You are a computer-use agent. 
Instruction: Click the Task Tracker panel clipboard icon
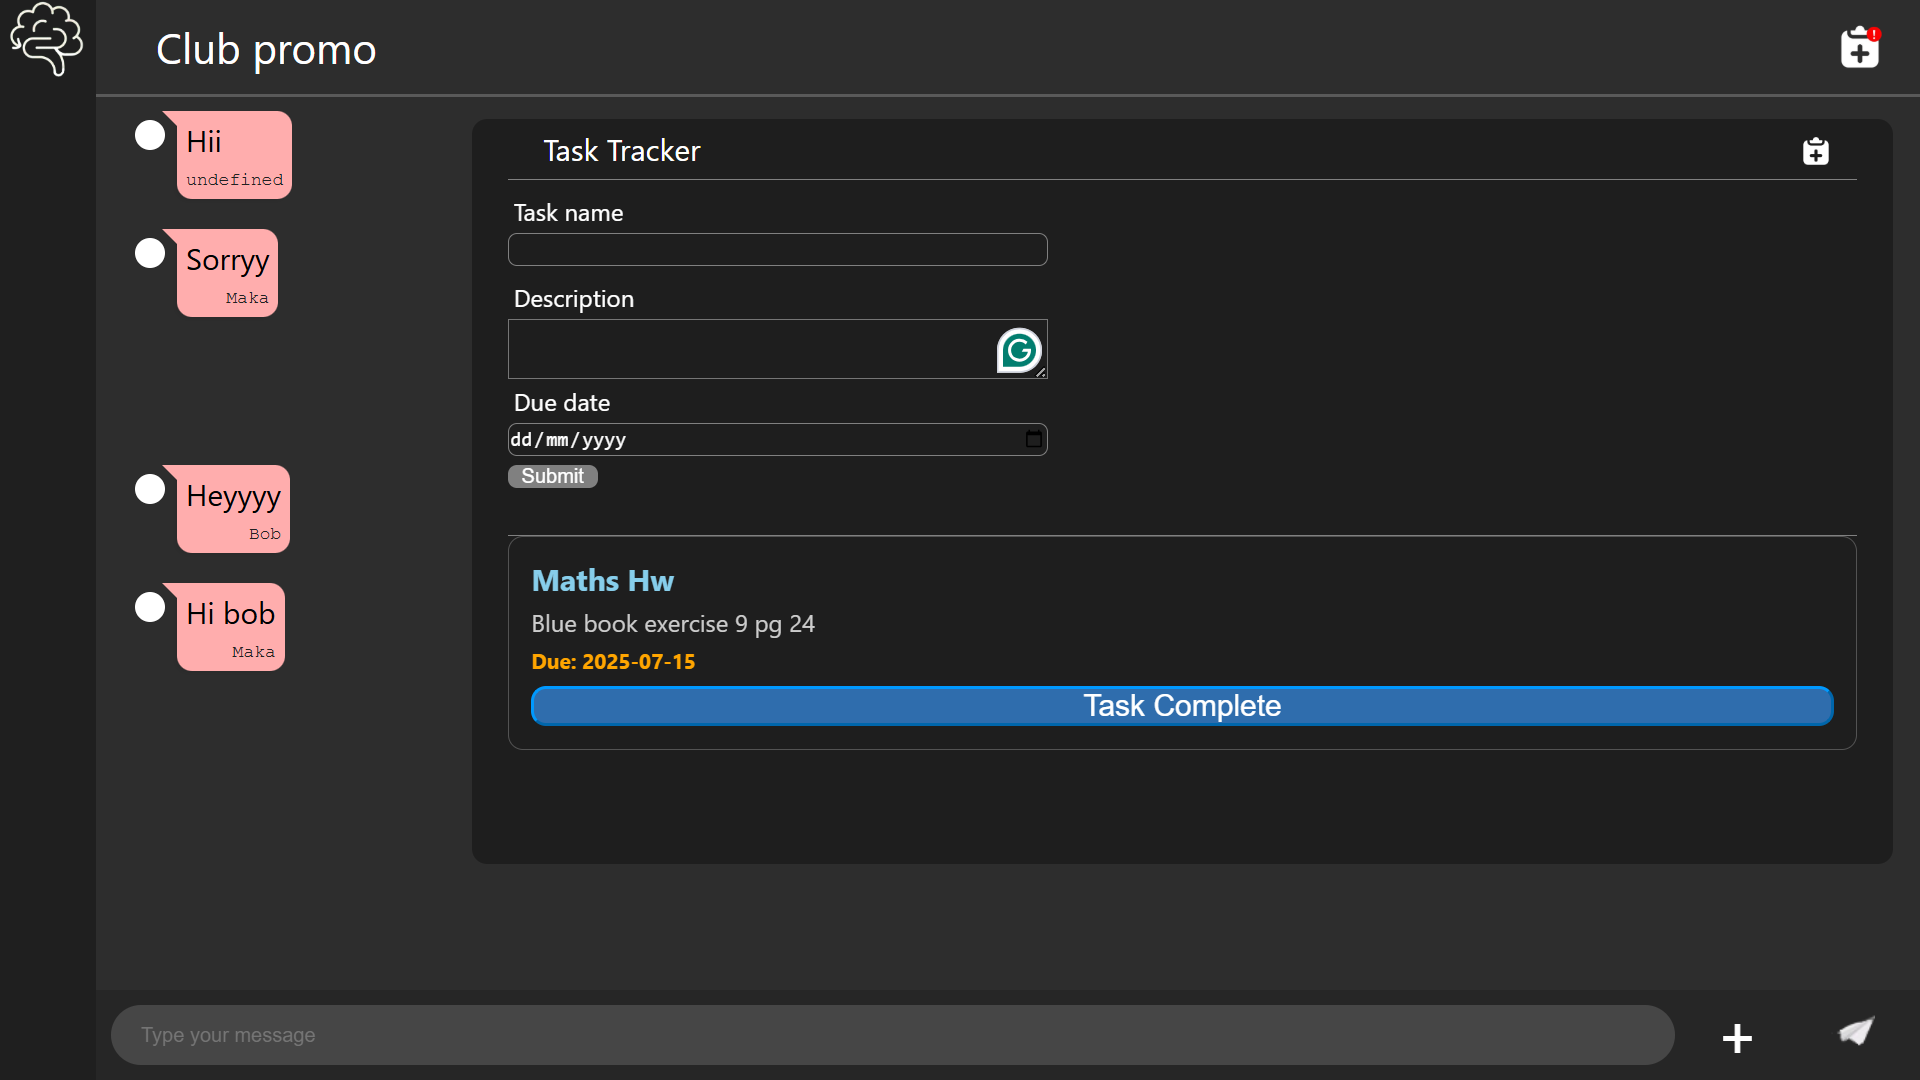1815,151
